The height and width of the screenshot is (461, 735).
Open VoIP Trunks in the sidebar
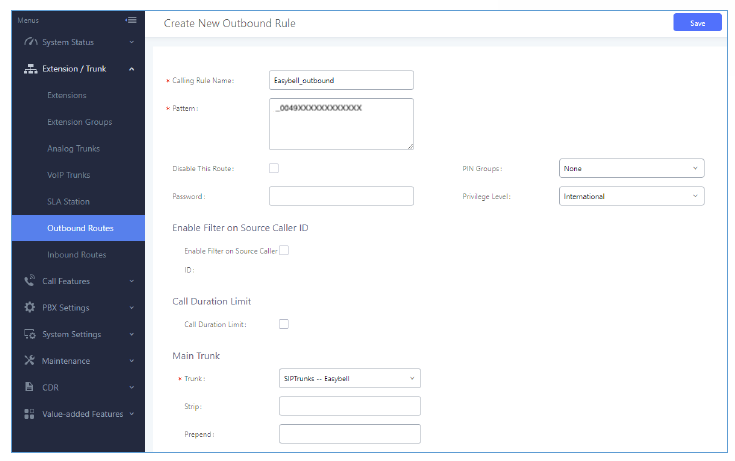click(x=68, y=175)
